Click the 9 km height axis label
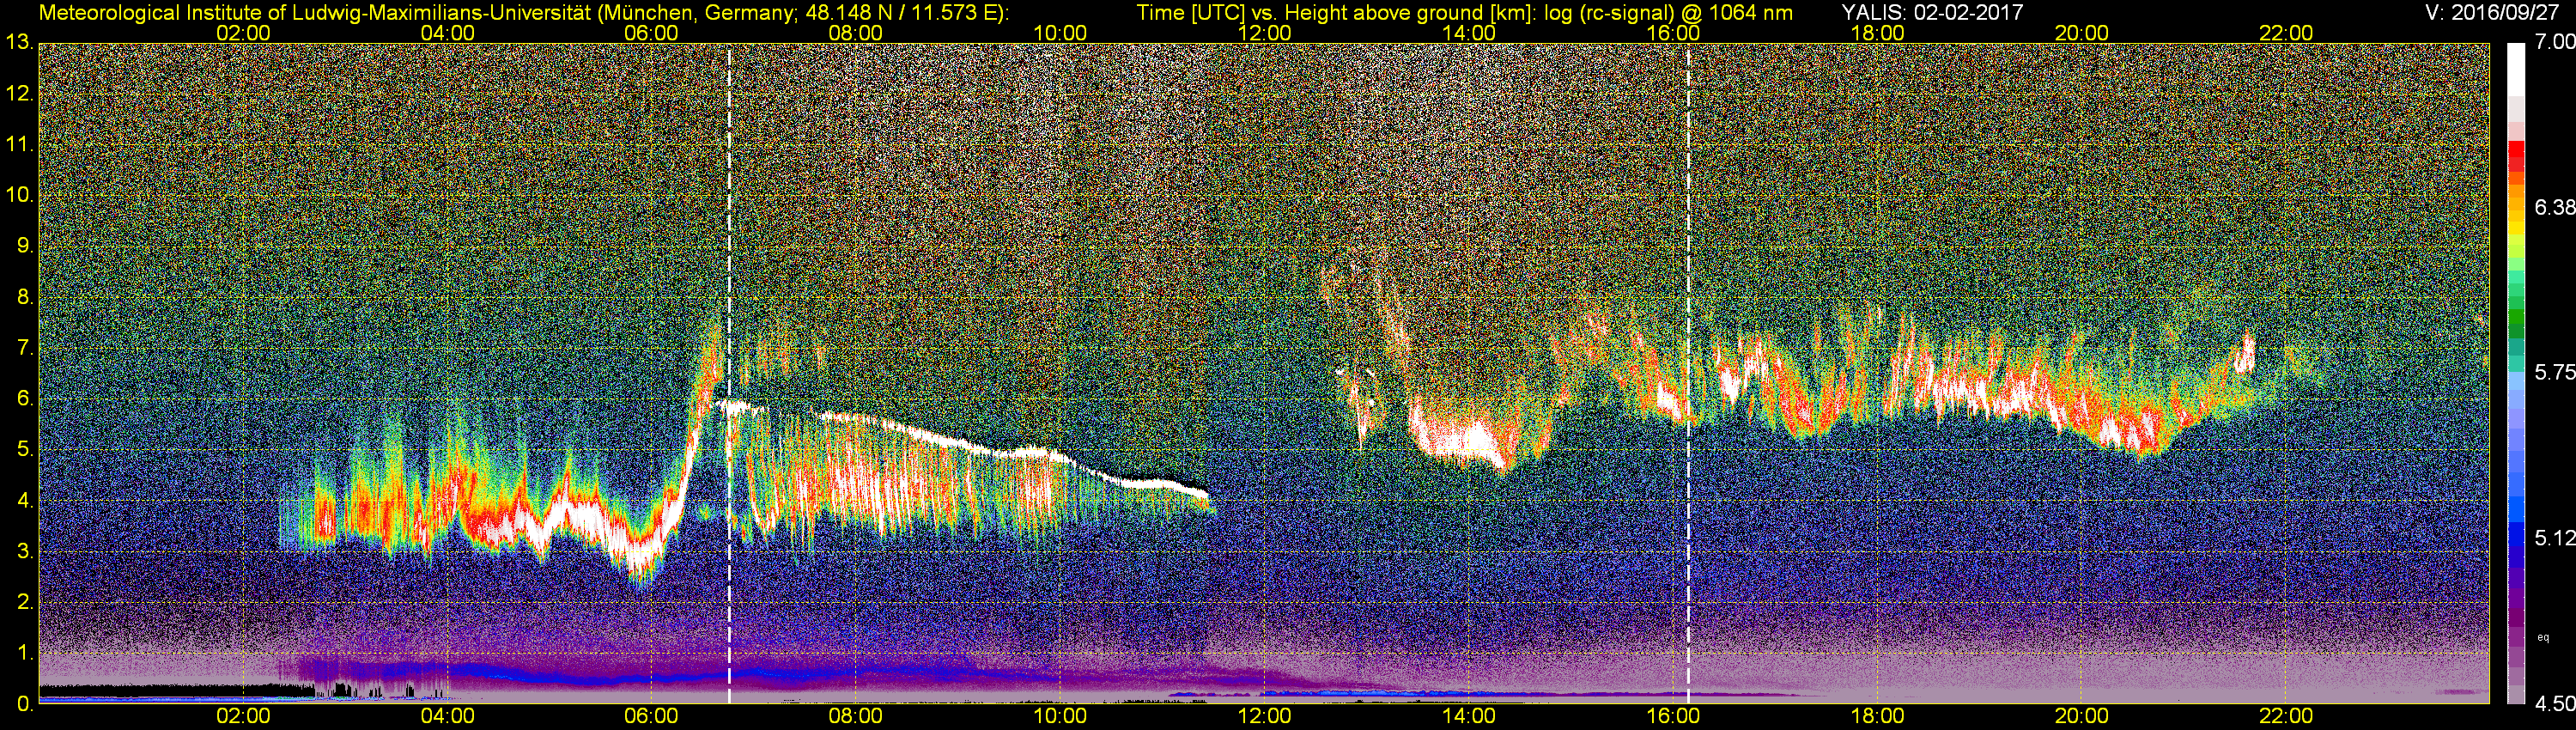The height and width of the screenshot is (730, 2576). [x=25, y=246]
